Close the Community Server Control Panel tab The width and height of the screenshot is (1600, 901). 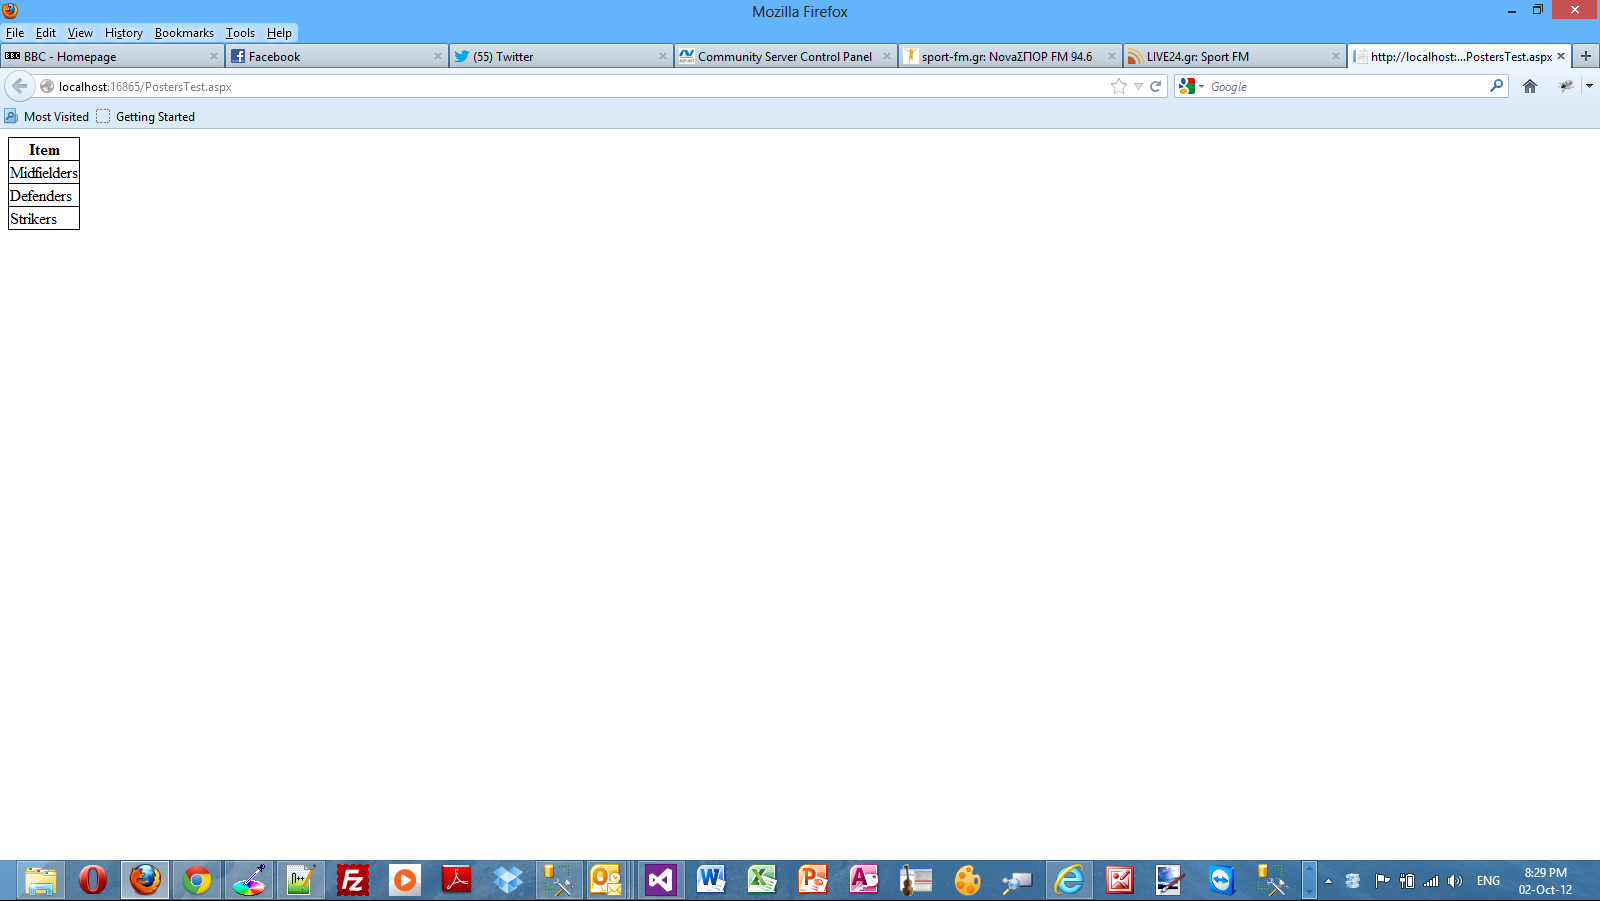pos(886,56)
